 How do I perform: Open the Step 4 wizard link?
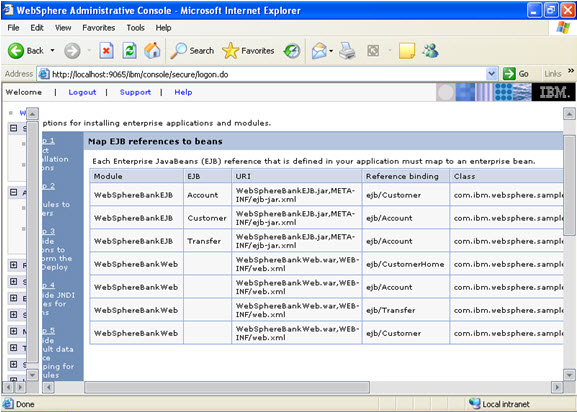[49, 285]
